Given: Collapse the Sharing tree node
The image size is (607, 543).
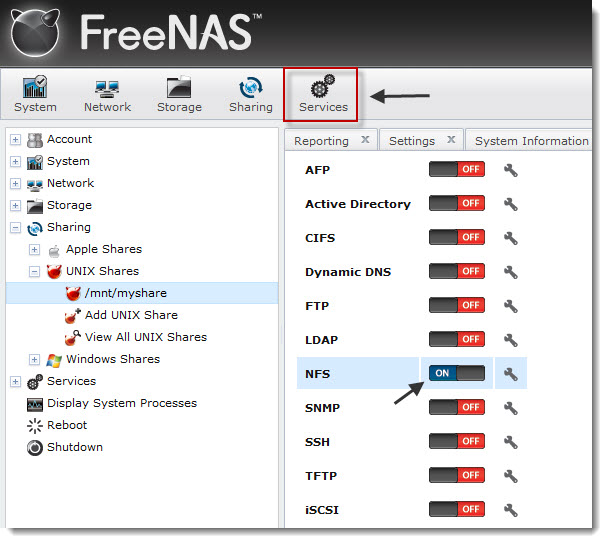Looking at the screenshot, I should tap(15, 228).
